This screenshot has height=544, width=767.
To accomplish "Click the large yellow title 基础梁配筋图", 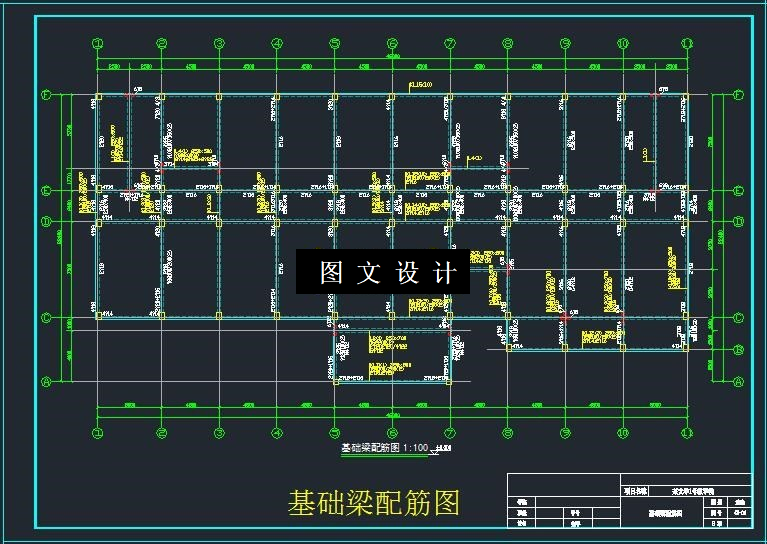I will click(x=374, y=503).
